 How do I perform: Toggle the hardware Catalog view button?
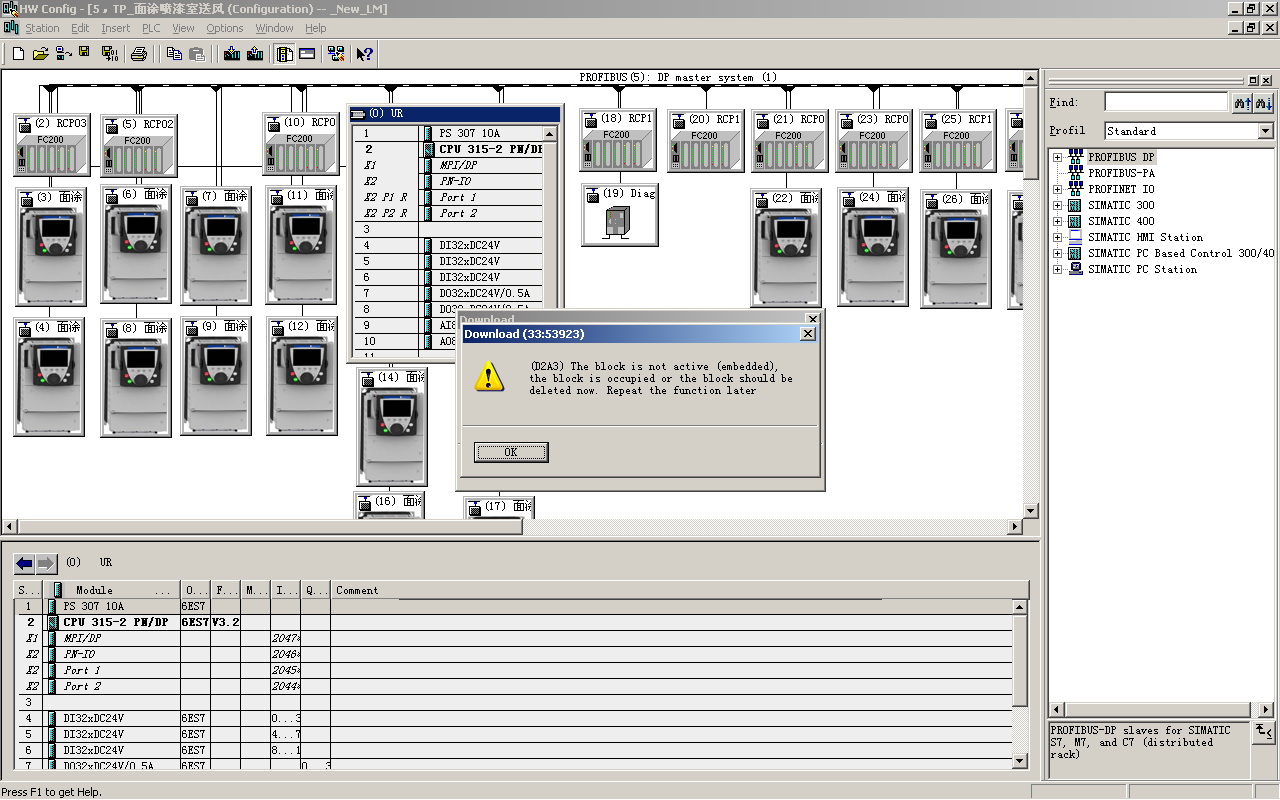pos(285,54)
